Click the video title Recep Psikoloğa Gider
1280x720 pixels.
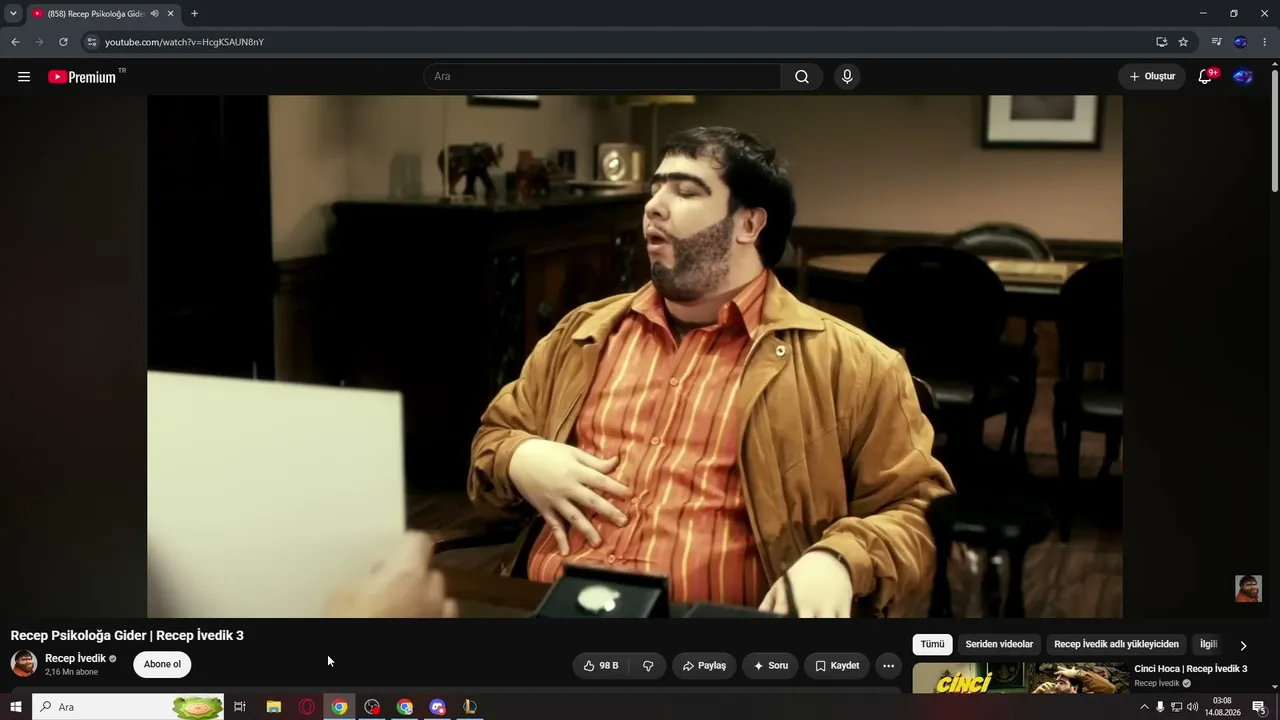click(127, 635)
